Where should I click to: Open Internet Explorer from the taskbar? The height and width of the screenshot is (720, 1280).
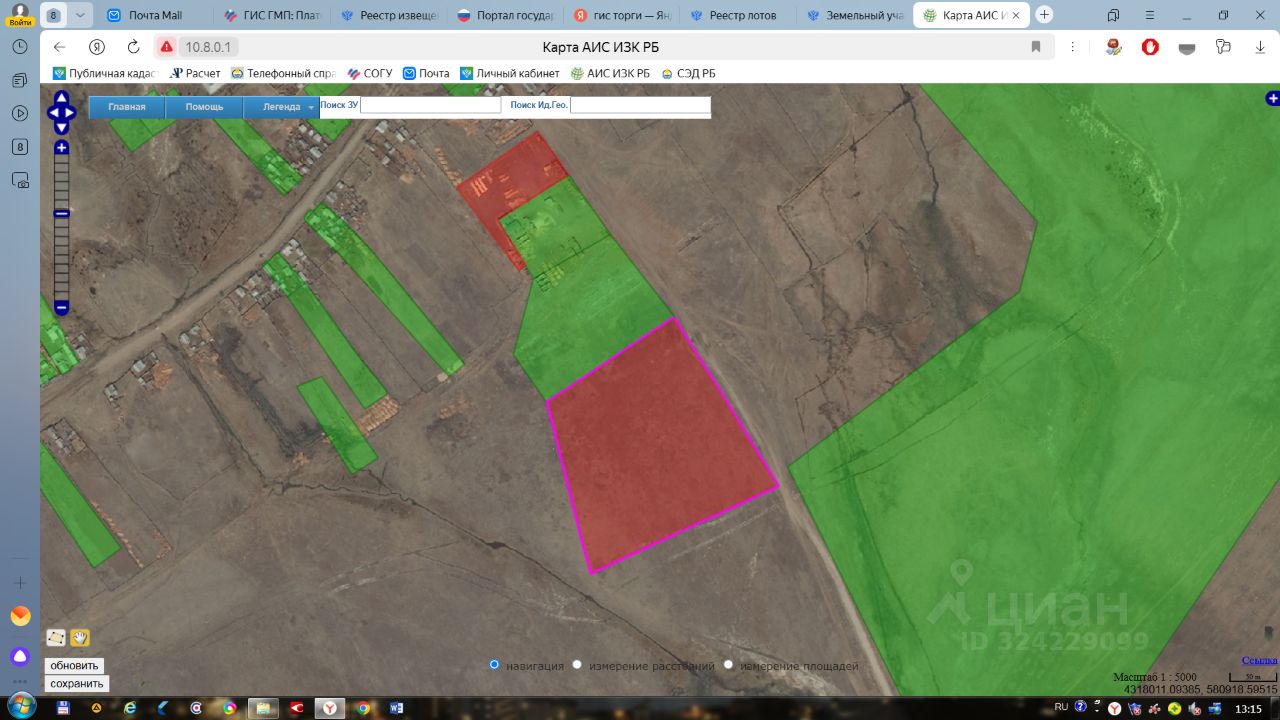(129, 708)
